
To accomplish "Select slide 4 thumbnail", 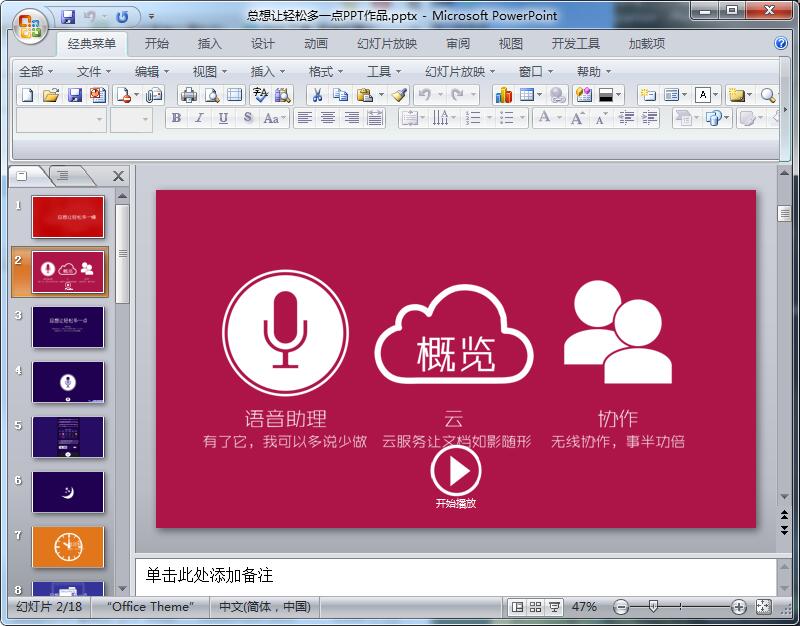I will point(68,382).
